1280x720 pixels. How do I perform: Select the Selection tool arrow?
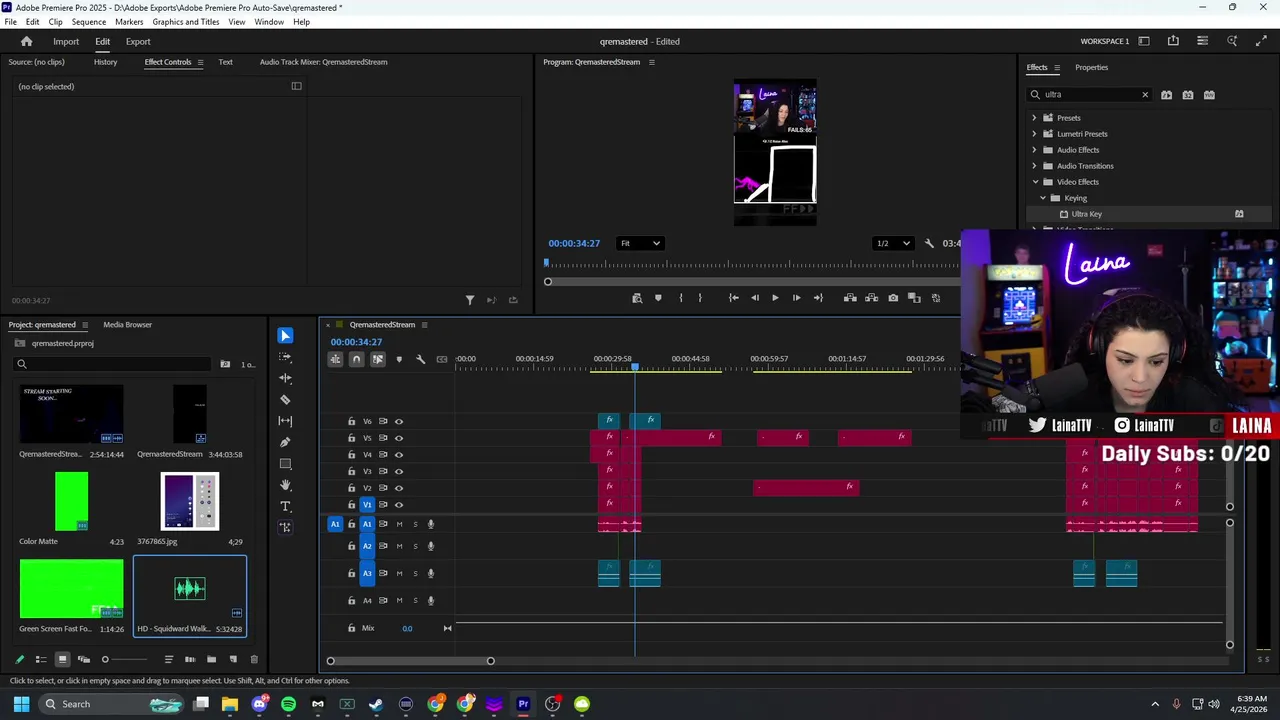tap(285, 336)
